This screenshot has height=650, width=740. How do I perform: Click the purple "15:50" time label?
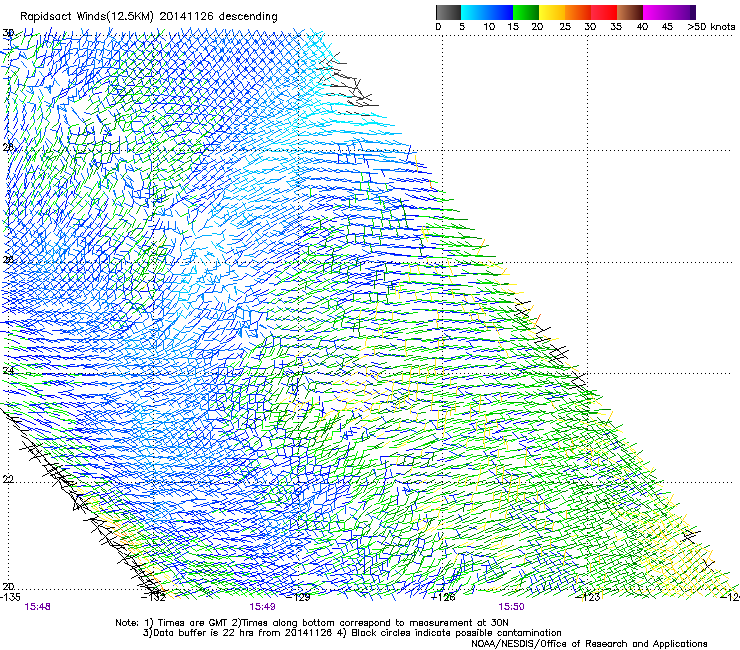coord(512,607)
